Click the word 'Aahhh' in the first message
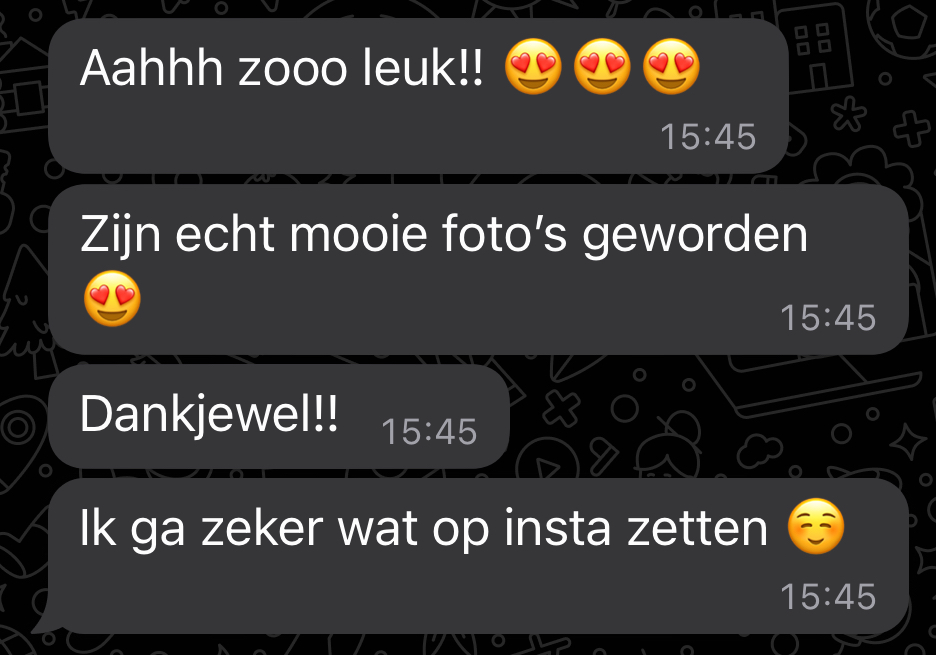This screenshot has width=936, height=655. pyautogui.click(x=152, y=67)
